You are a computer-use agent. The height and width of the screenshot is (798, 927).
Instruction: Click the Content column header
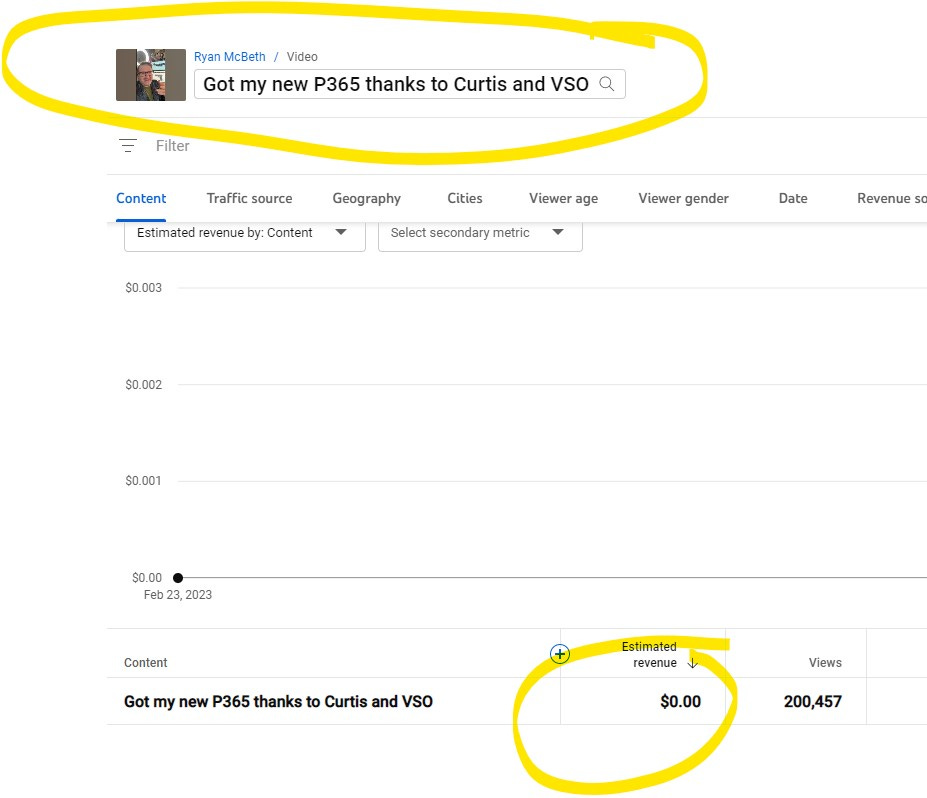tap(145, 663)
